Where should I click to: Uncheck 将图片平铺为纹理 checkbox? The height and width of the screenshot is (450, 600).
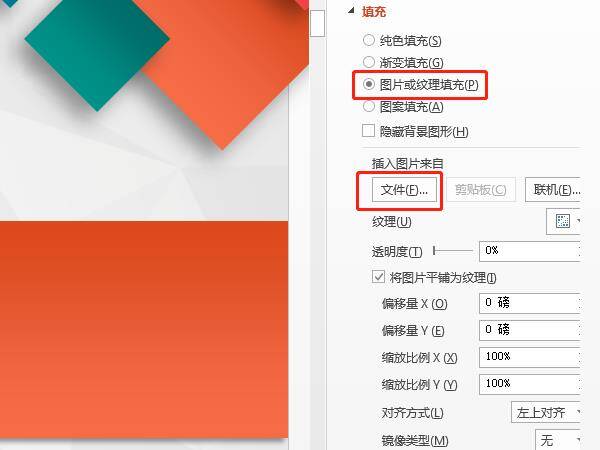click(x=378, y=276)
